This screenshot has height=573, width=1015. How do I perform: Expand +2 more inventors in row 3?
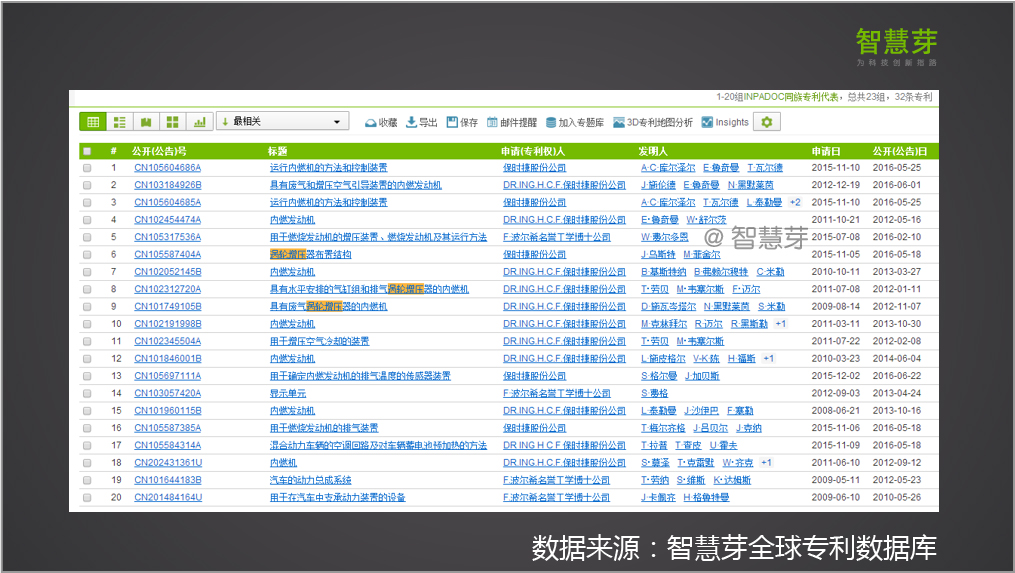(x=795, y=202)
